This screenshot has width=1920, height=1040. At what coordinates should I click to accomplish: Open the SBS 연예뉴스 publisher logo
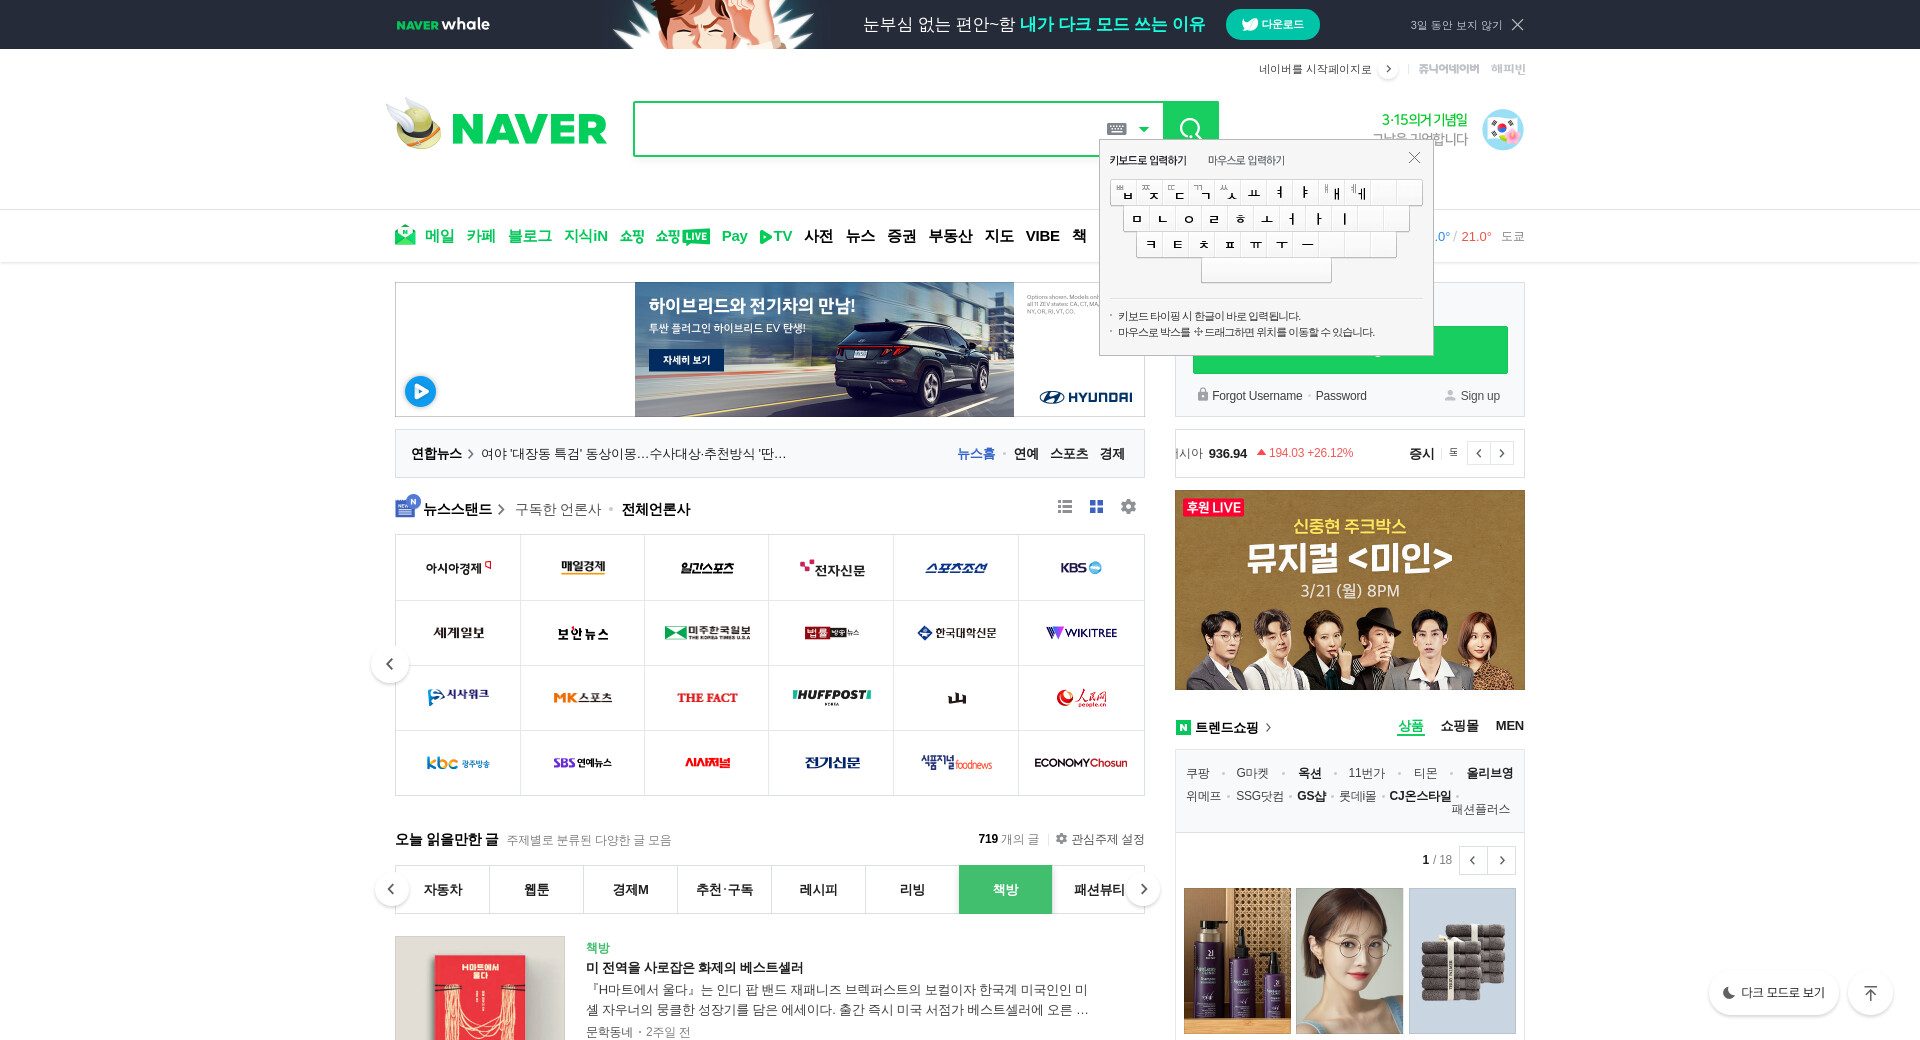582,763
